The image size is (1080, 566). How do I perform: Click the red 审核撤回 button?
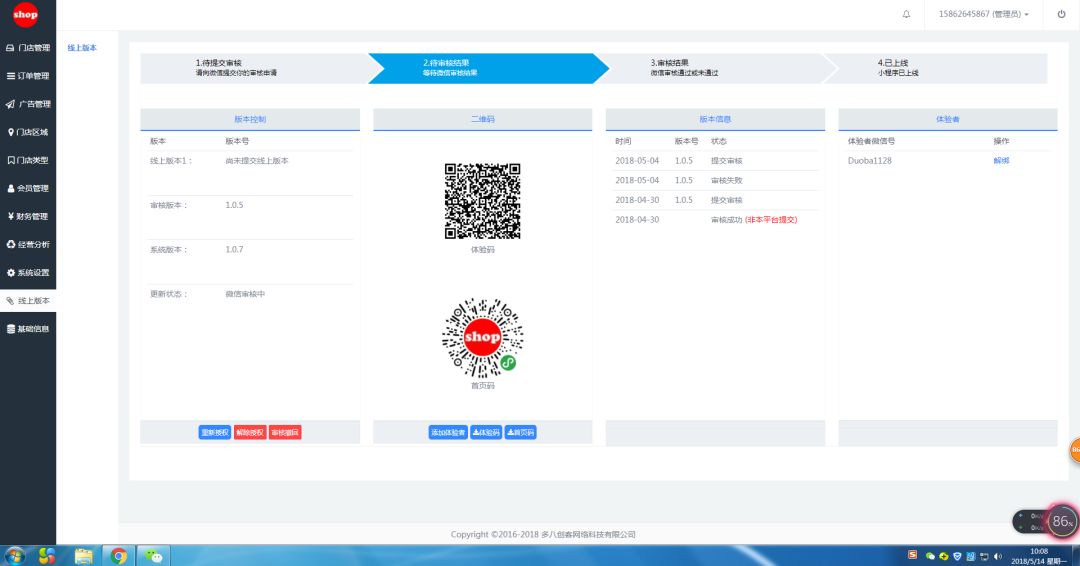[x=284, y=432]
